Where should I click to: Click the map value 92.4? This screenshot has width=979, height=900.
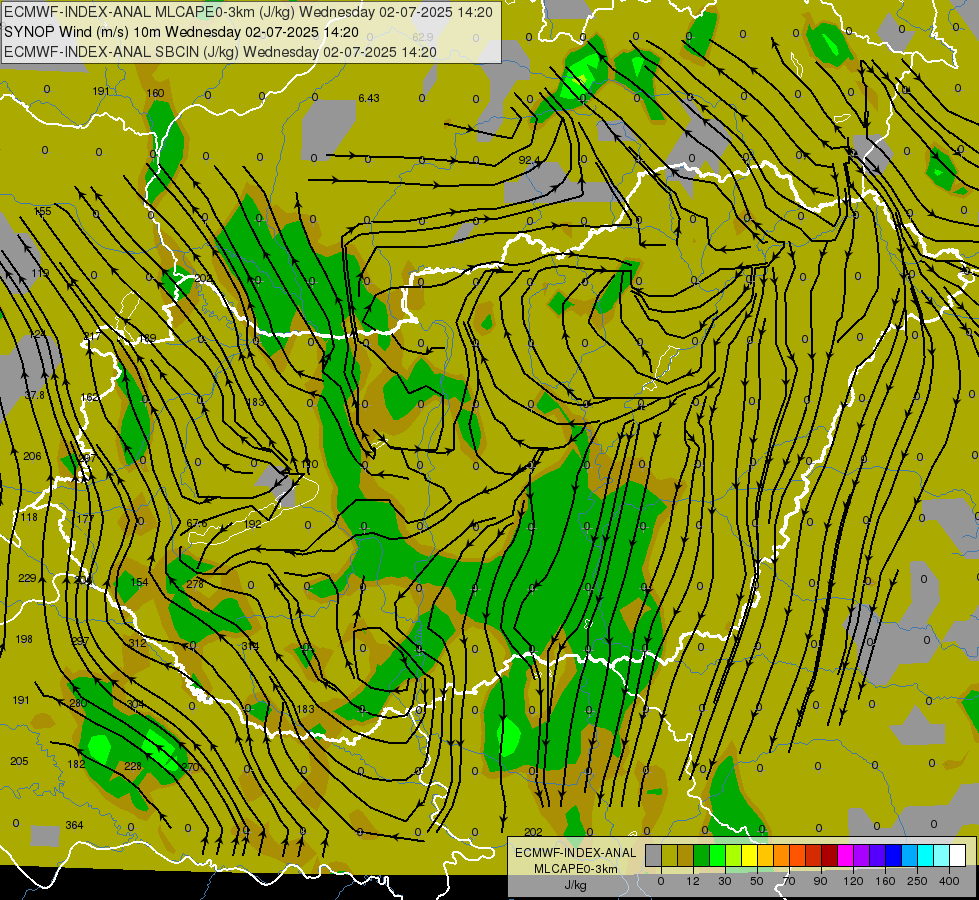pos(529,160)
